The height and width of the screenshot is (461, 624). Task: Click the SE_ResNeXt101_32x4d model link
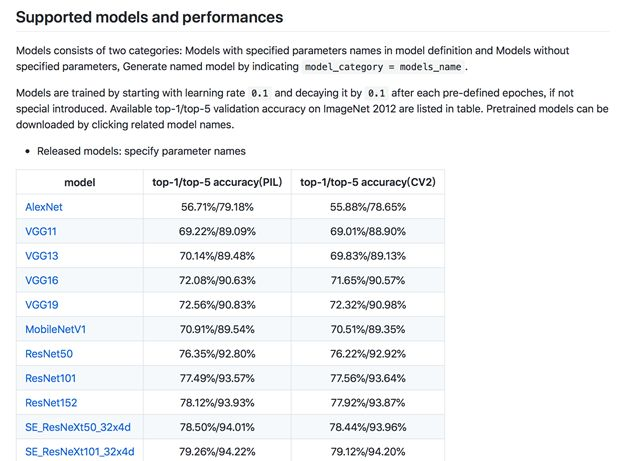click(x=79, y=452)
